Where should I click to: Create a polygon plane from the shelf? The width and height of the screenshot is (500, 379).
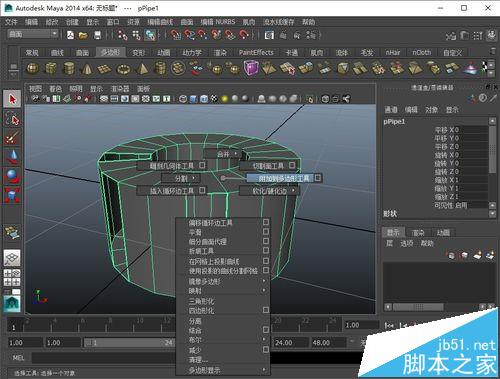(104, 69)
